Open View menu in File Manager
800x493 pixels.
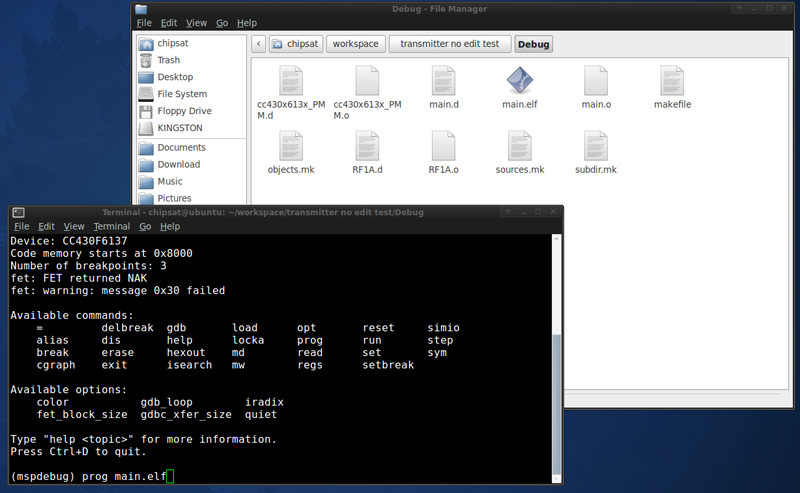coord(196,23)
